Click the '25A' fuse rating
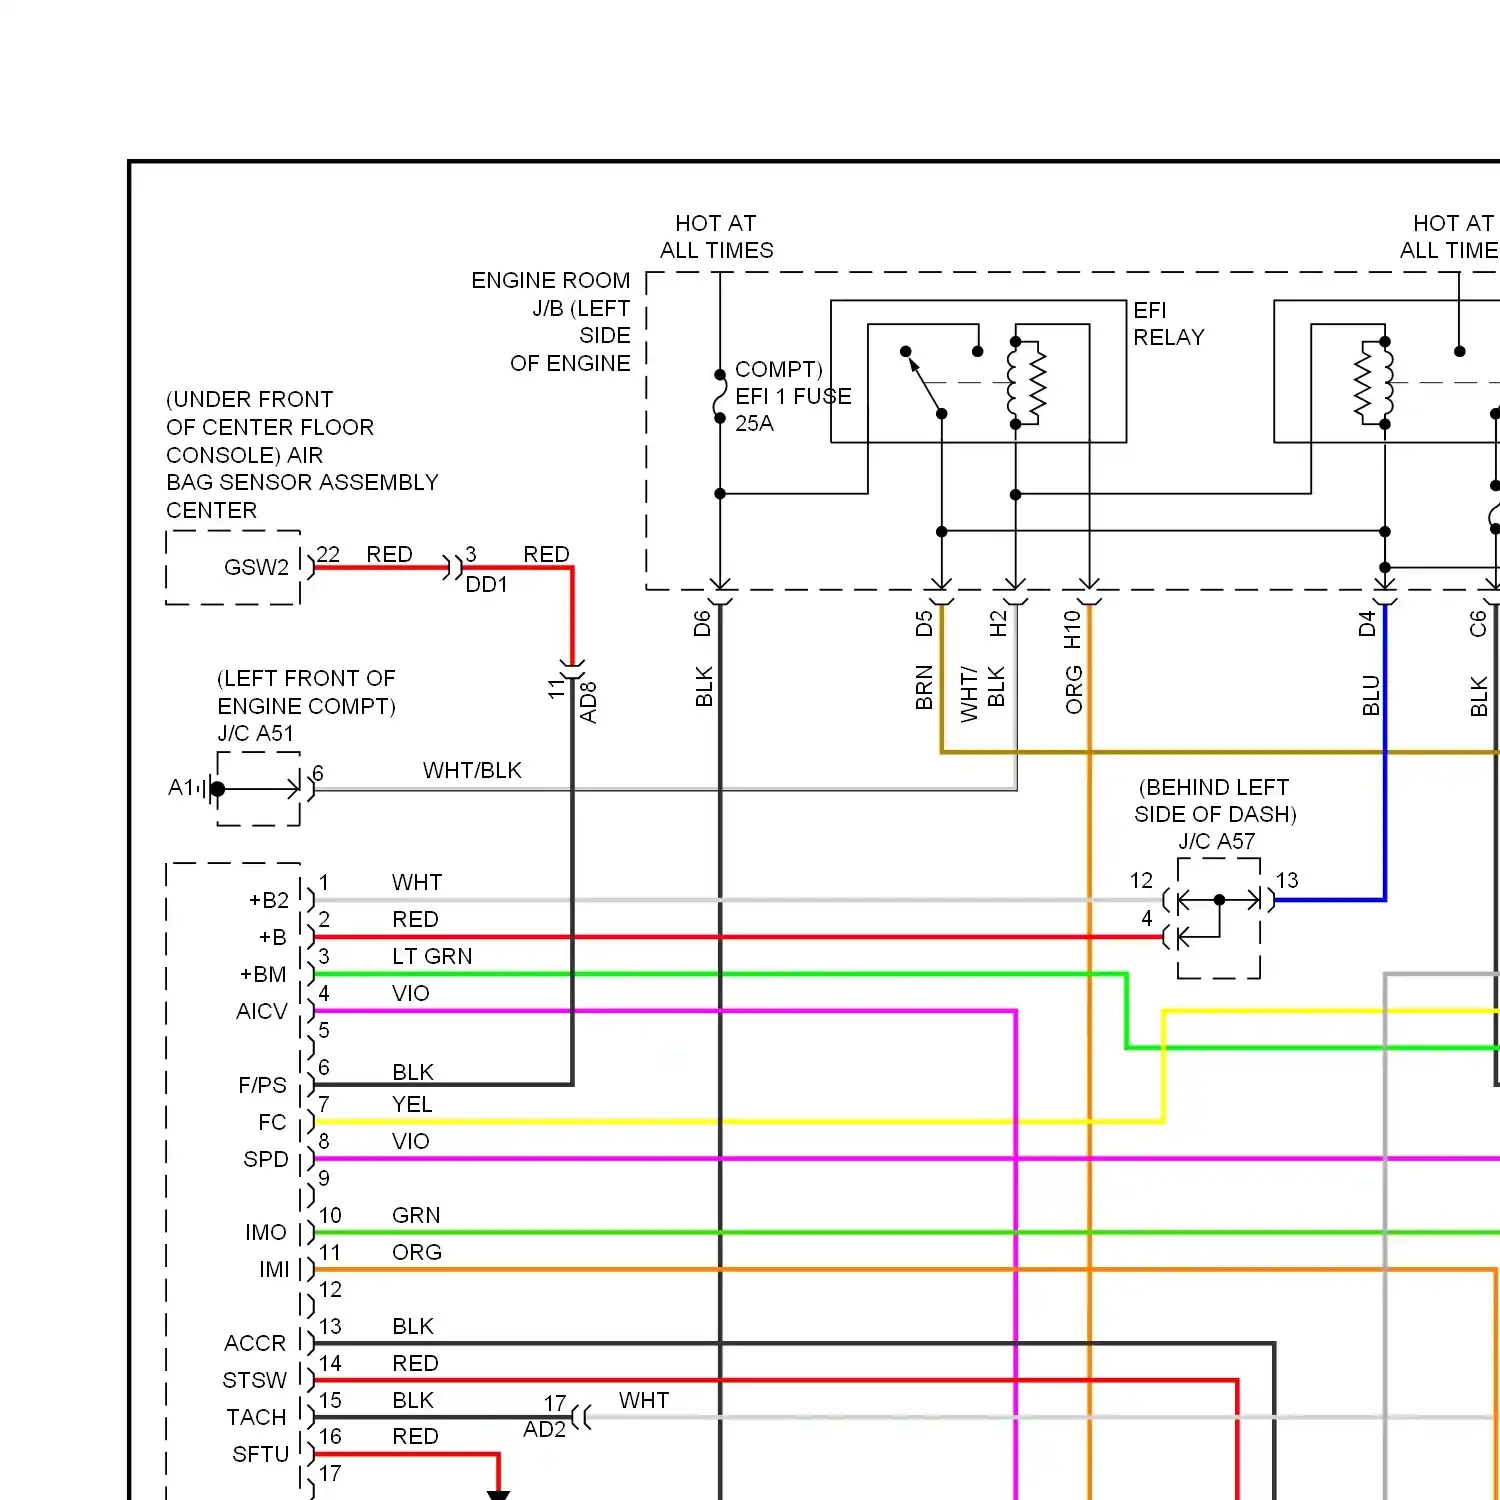This screenshot has height=1500, width=1500. pyautogui.click(x=754, y=423)
